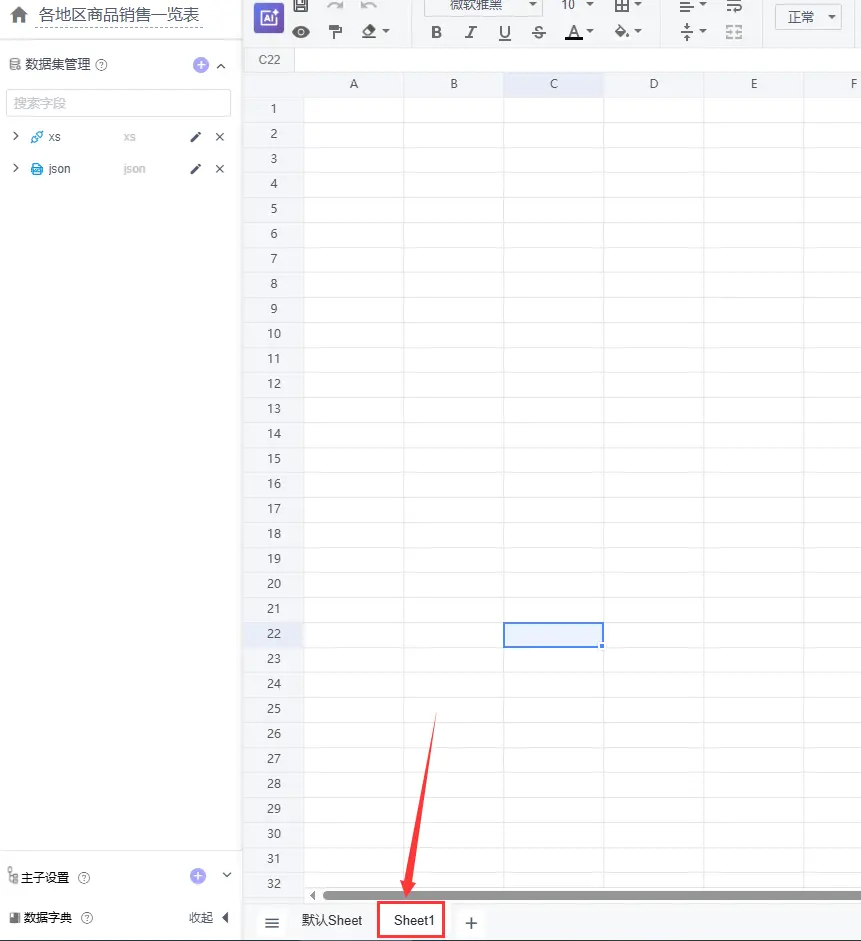The height and width of the screenshot is (941, 861).
Task: Open the sheet list menu icon
Action: tap(272, 923)
